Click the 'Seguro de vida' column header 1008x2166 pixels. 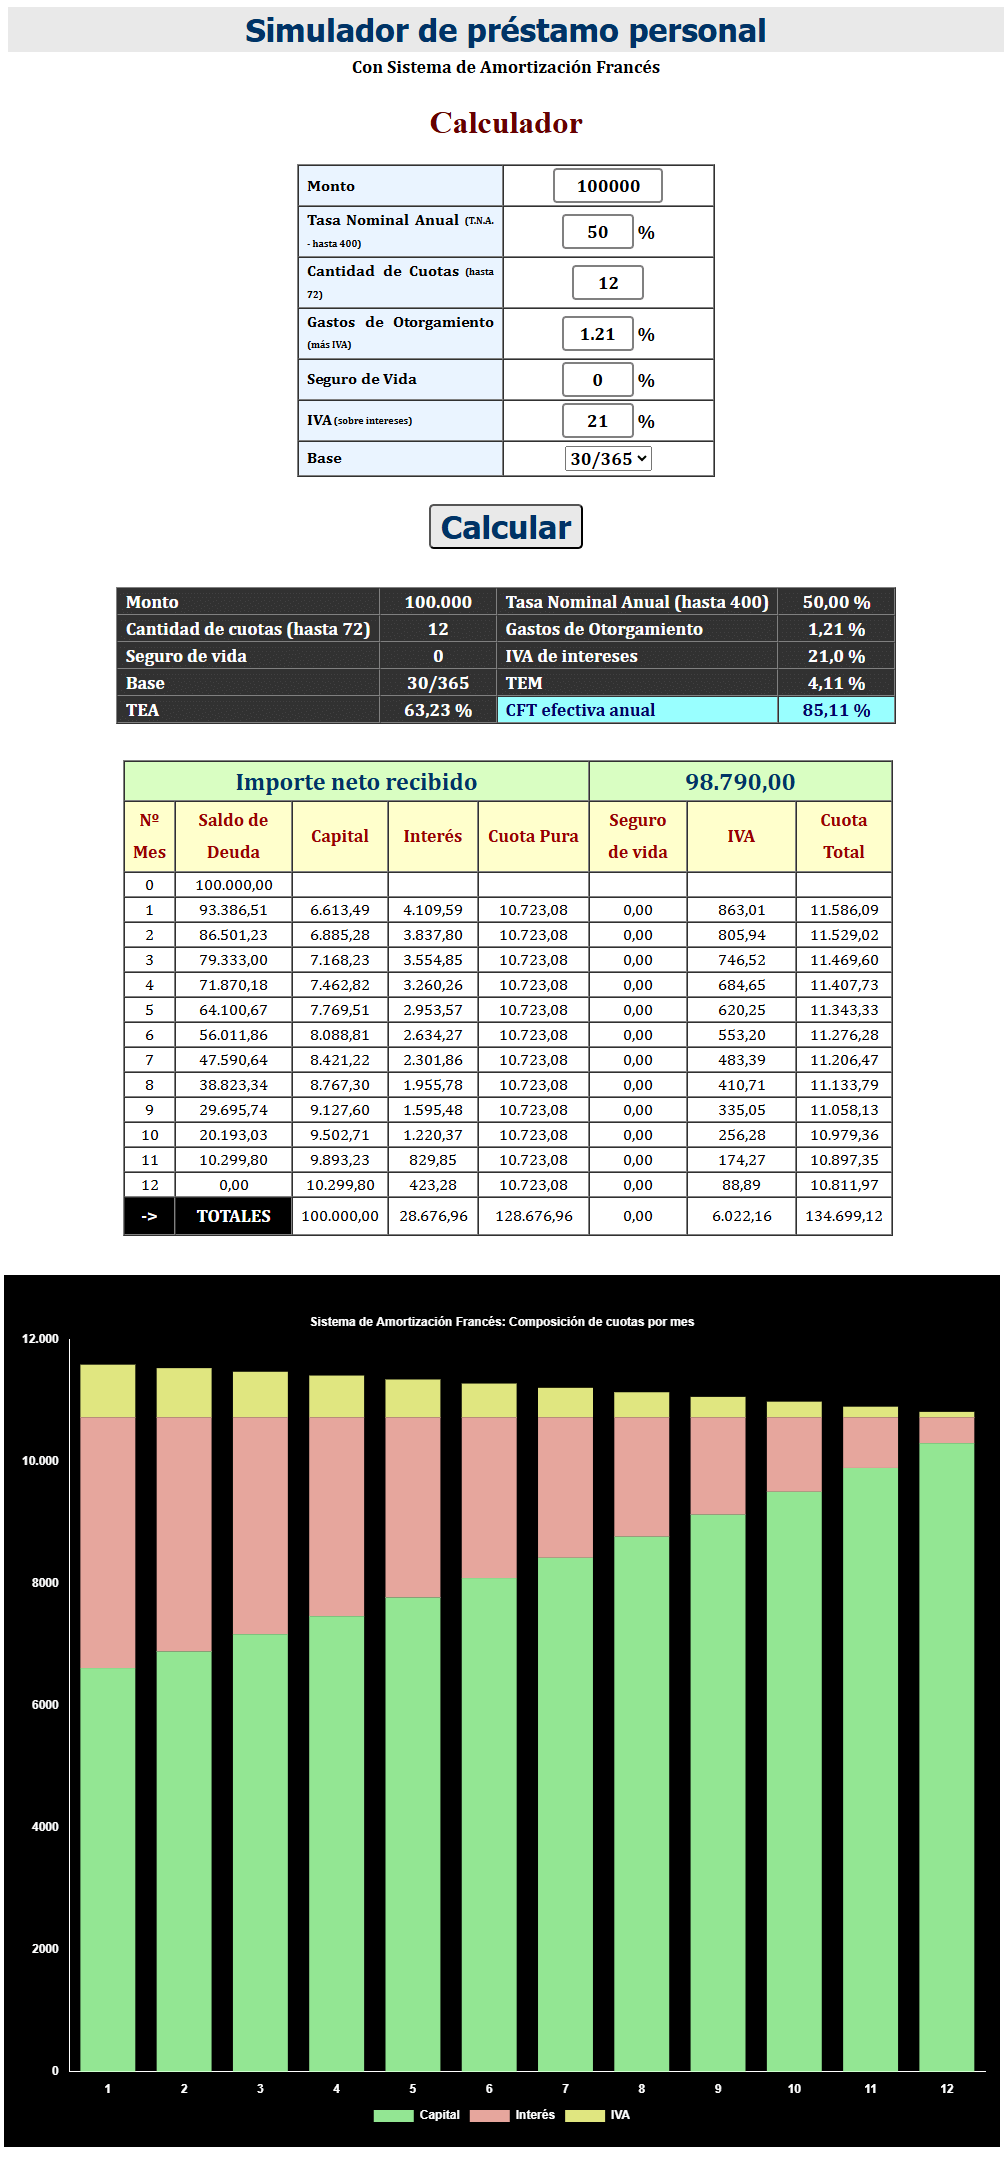637,836
